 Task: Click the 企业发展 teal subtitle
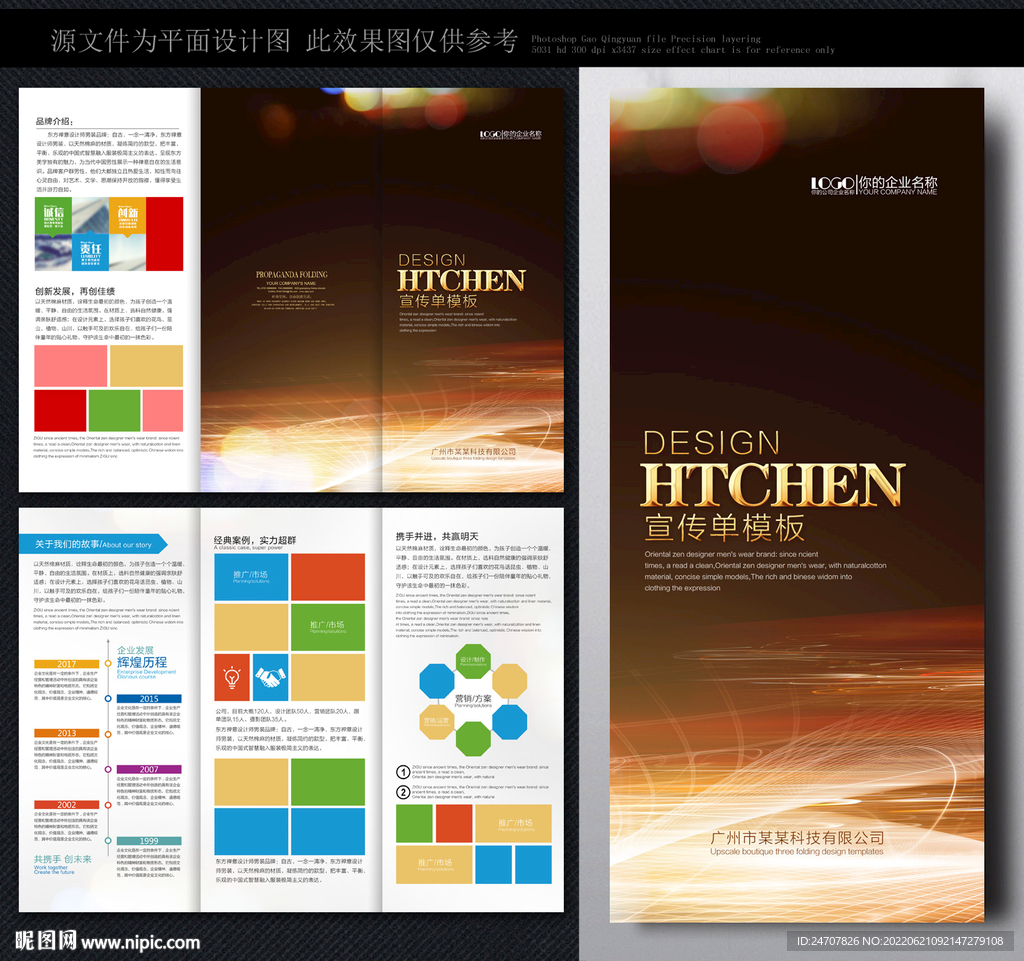135,650
